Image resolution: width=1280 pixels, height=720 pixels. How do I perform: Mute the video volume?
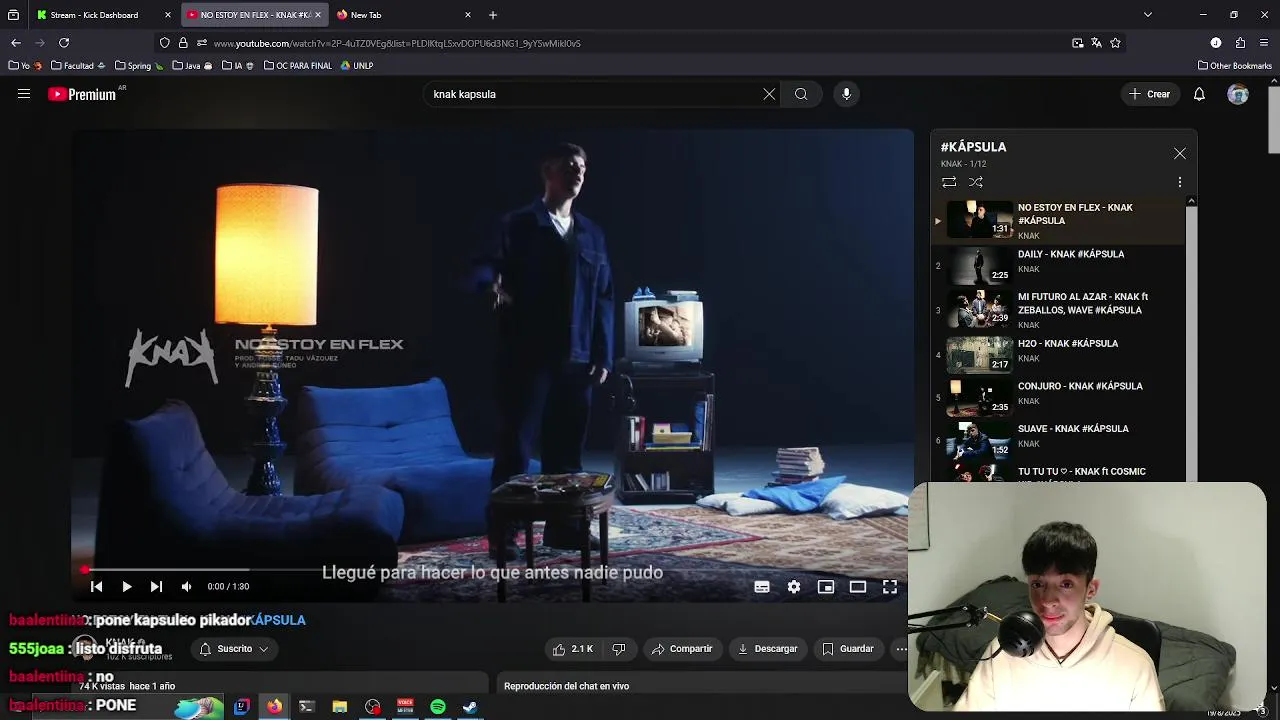[x=186, y=587]
